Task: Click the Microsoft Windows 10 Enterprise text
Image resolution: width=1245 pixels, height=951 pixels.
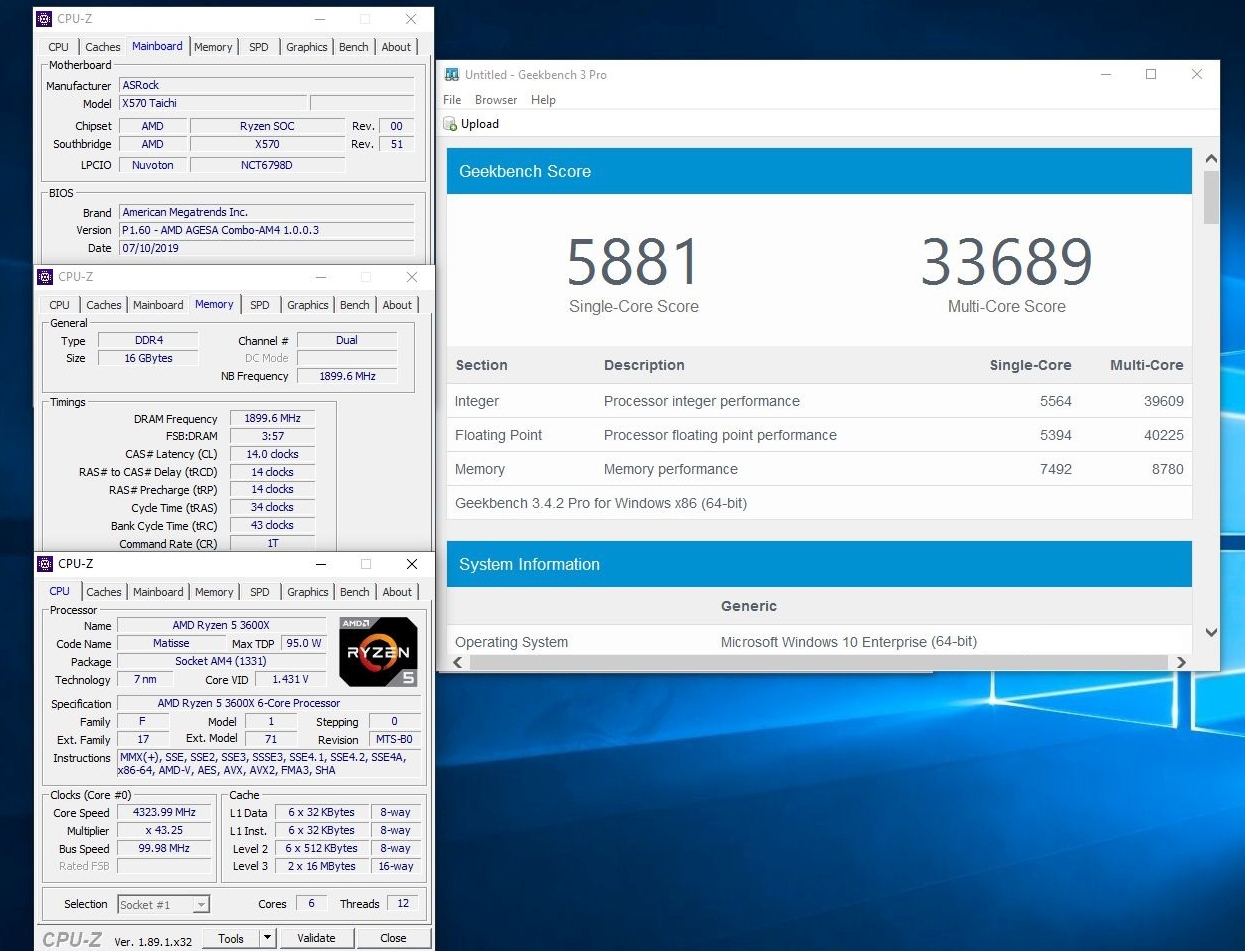Action: [849, 642]
